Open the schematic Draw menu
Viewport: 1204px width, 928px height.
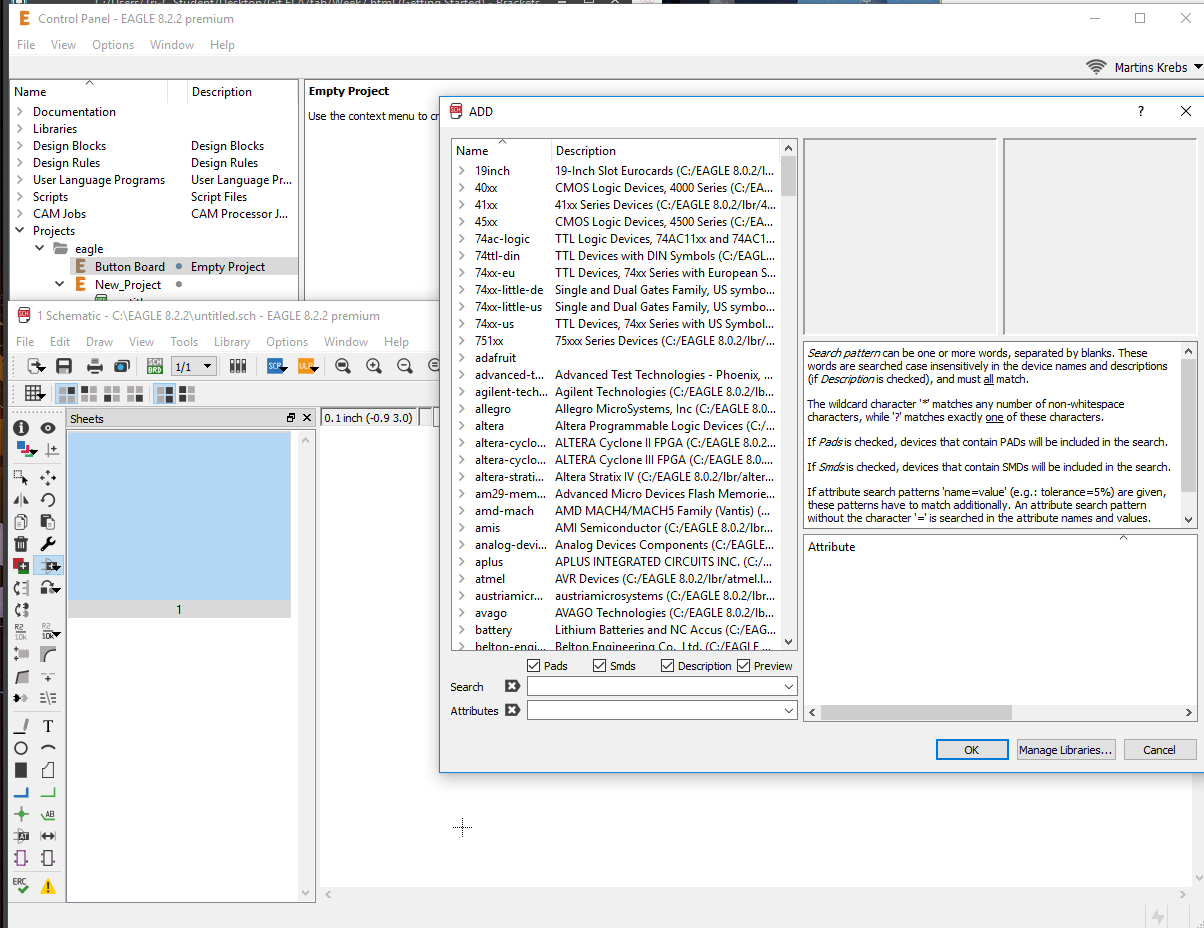99,342
